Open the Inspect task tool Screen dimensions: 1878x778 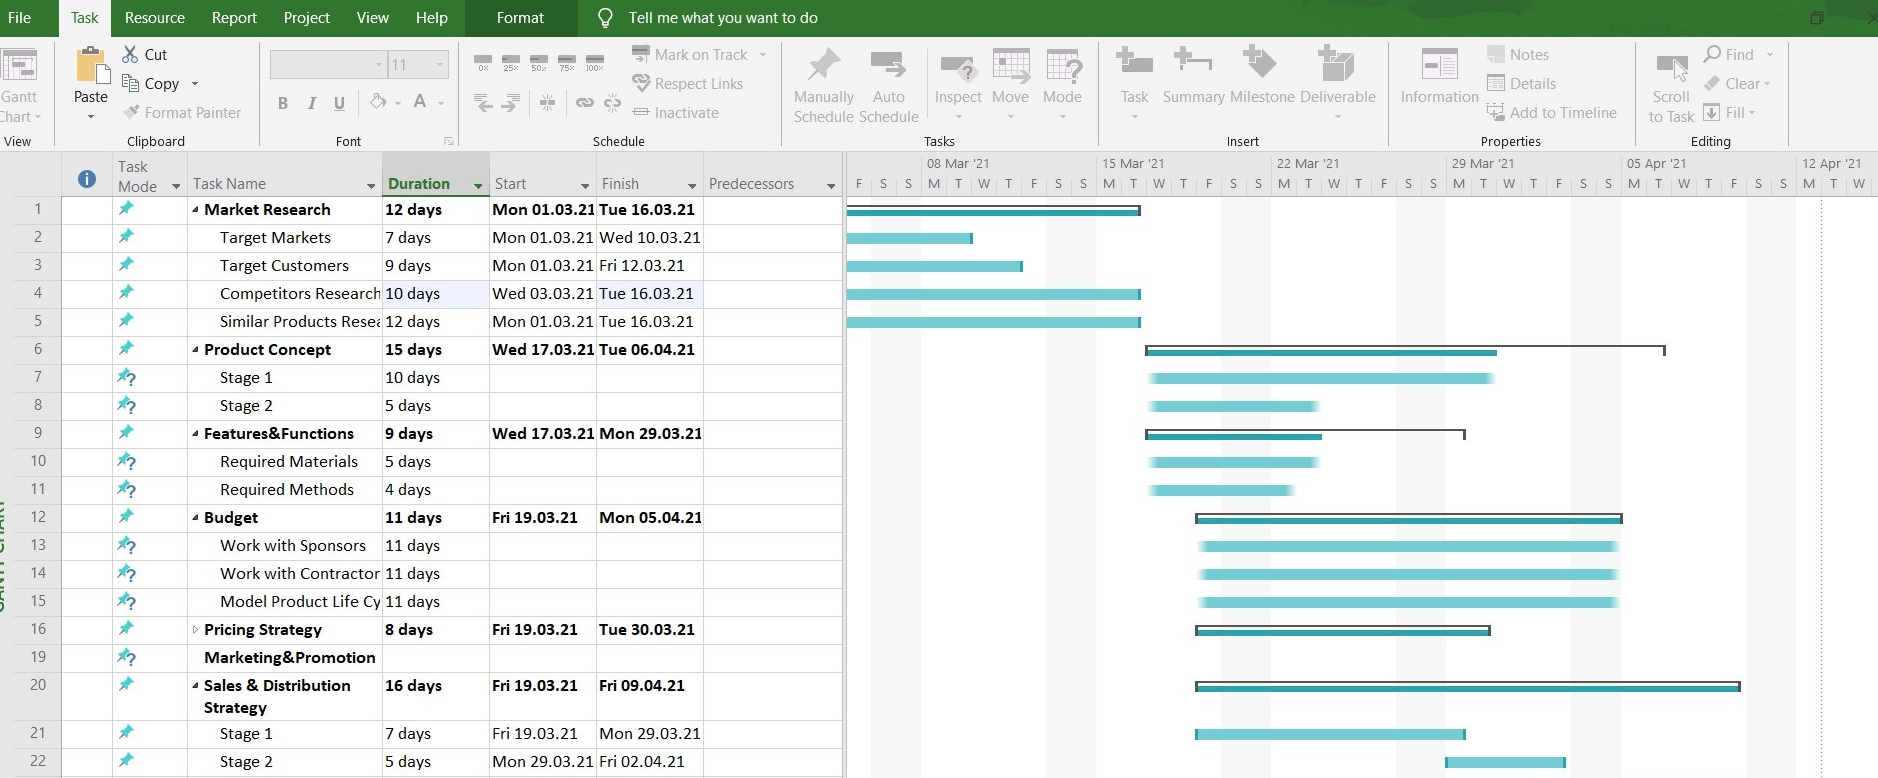[958, 84]
